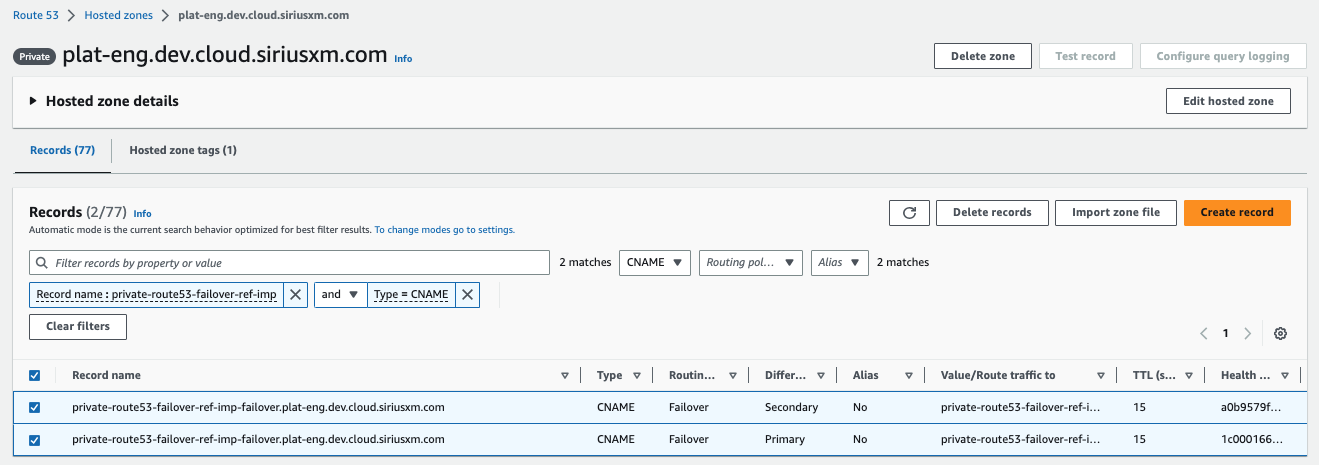Viewport: 1319px width, 465px height.
Task: Click Delete zone button
Action: (x=983, y=56)
